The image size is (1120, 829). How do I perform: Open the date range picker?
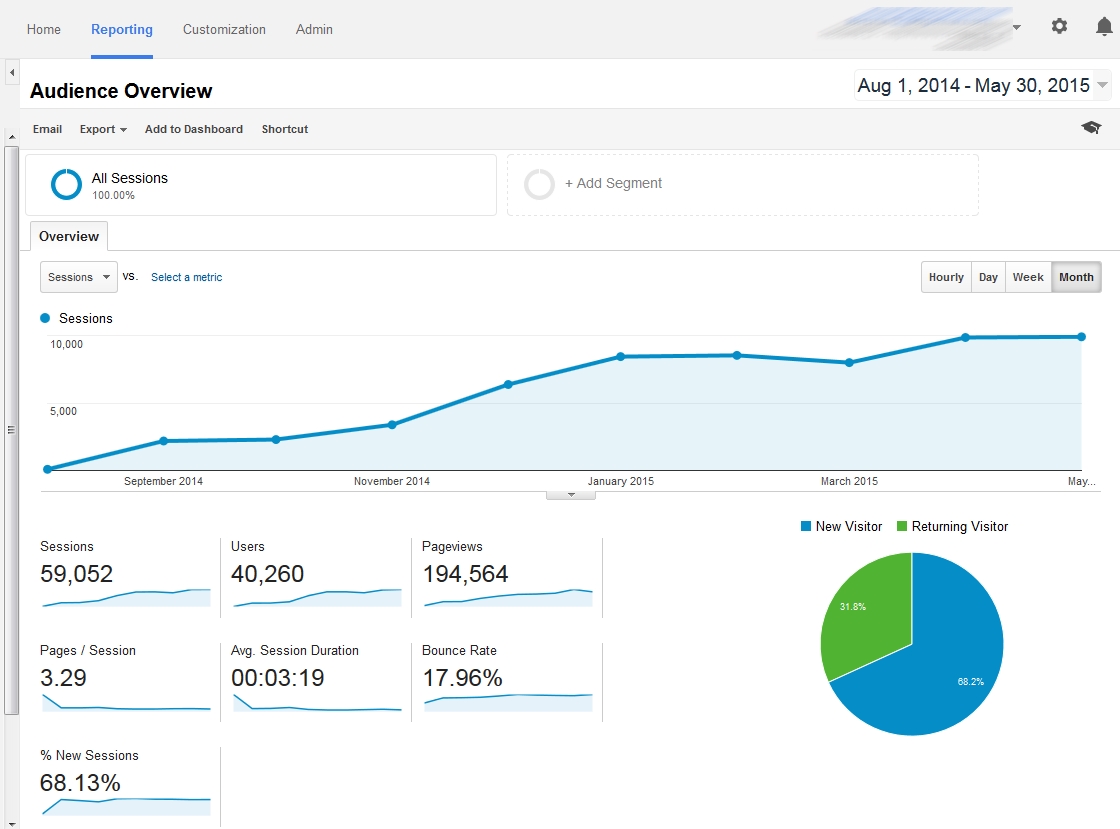(980, 85)
